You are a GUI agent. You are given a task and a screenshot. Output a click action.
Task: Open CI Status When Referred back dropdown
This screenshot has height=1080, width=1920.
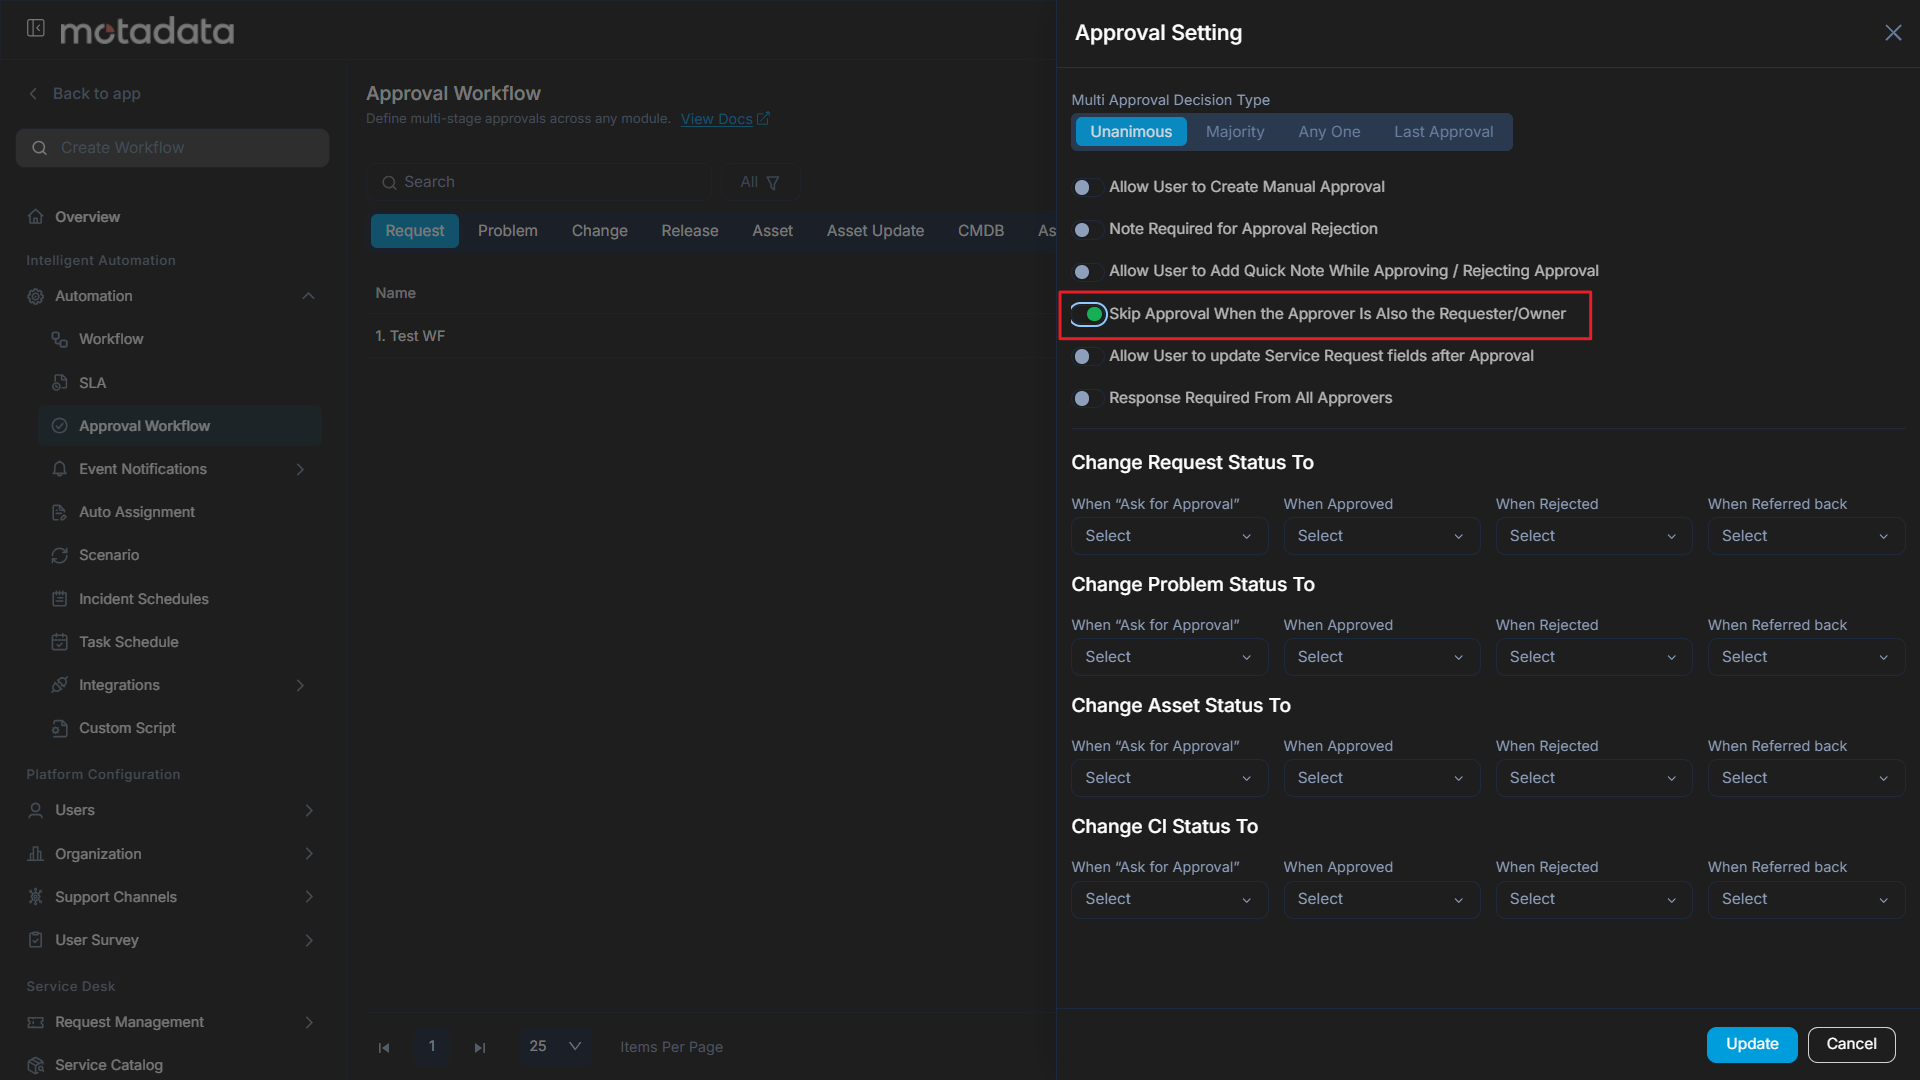1805,899
